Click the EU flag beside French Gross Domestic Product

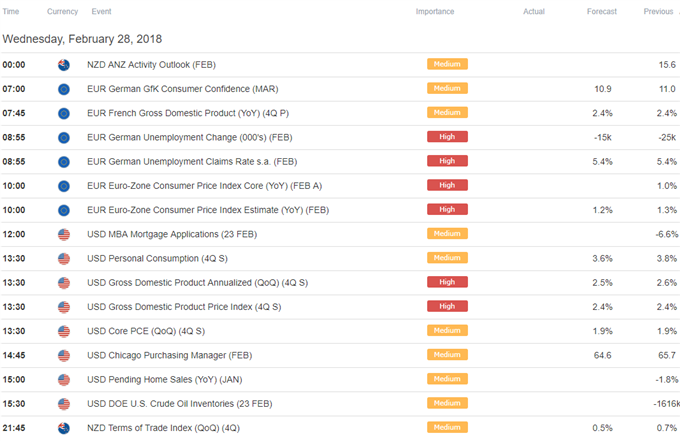click(x=64, y=114)
